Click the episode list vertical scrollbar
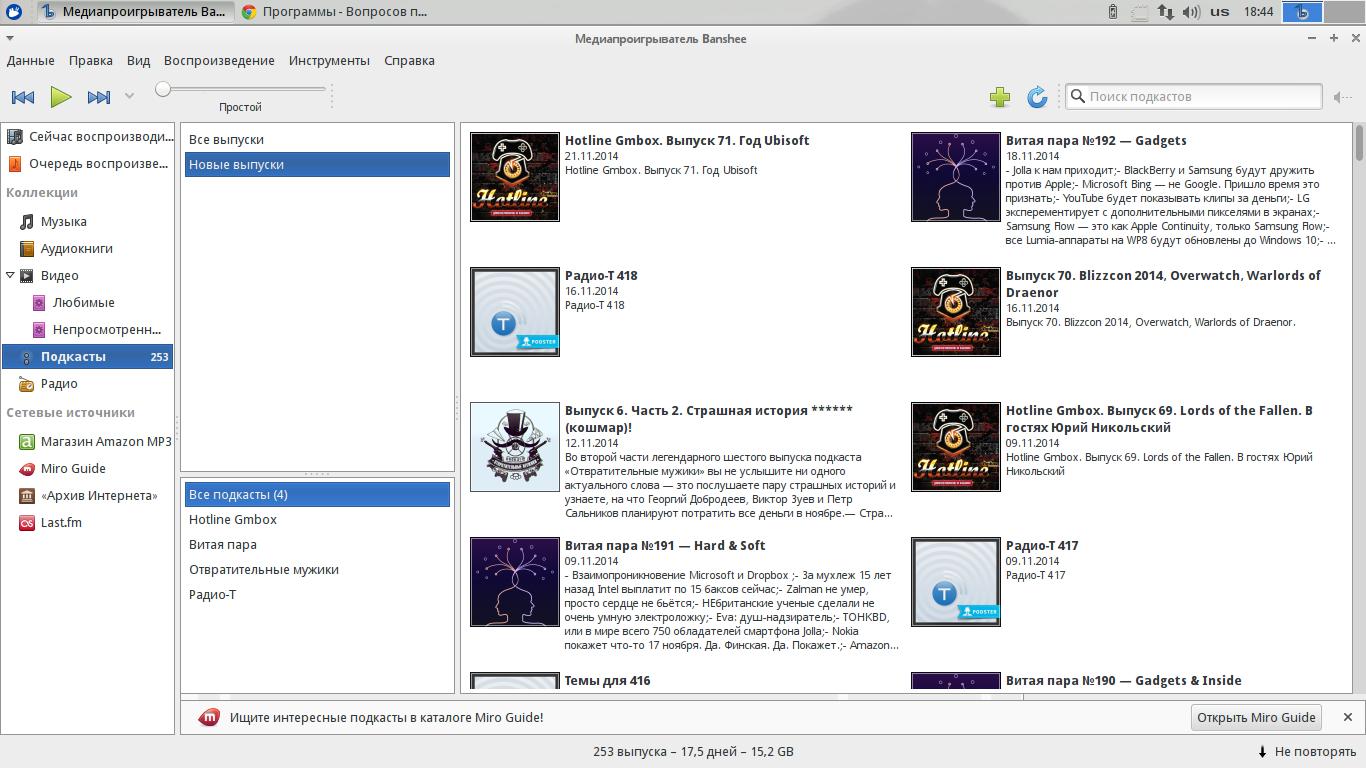Viewport: 1366px width, 768px height. pyautogui.click(x=1359, y=408)
